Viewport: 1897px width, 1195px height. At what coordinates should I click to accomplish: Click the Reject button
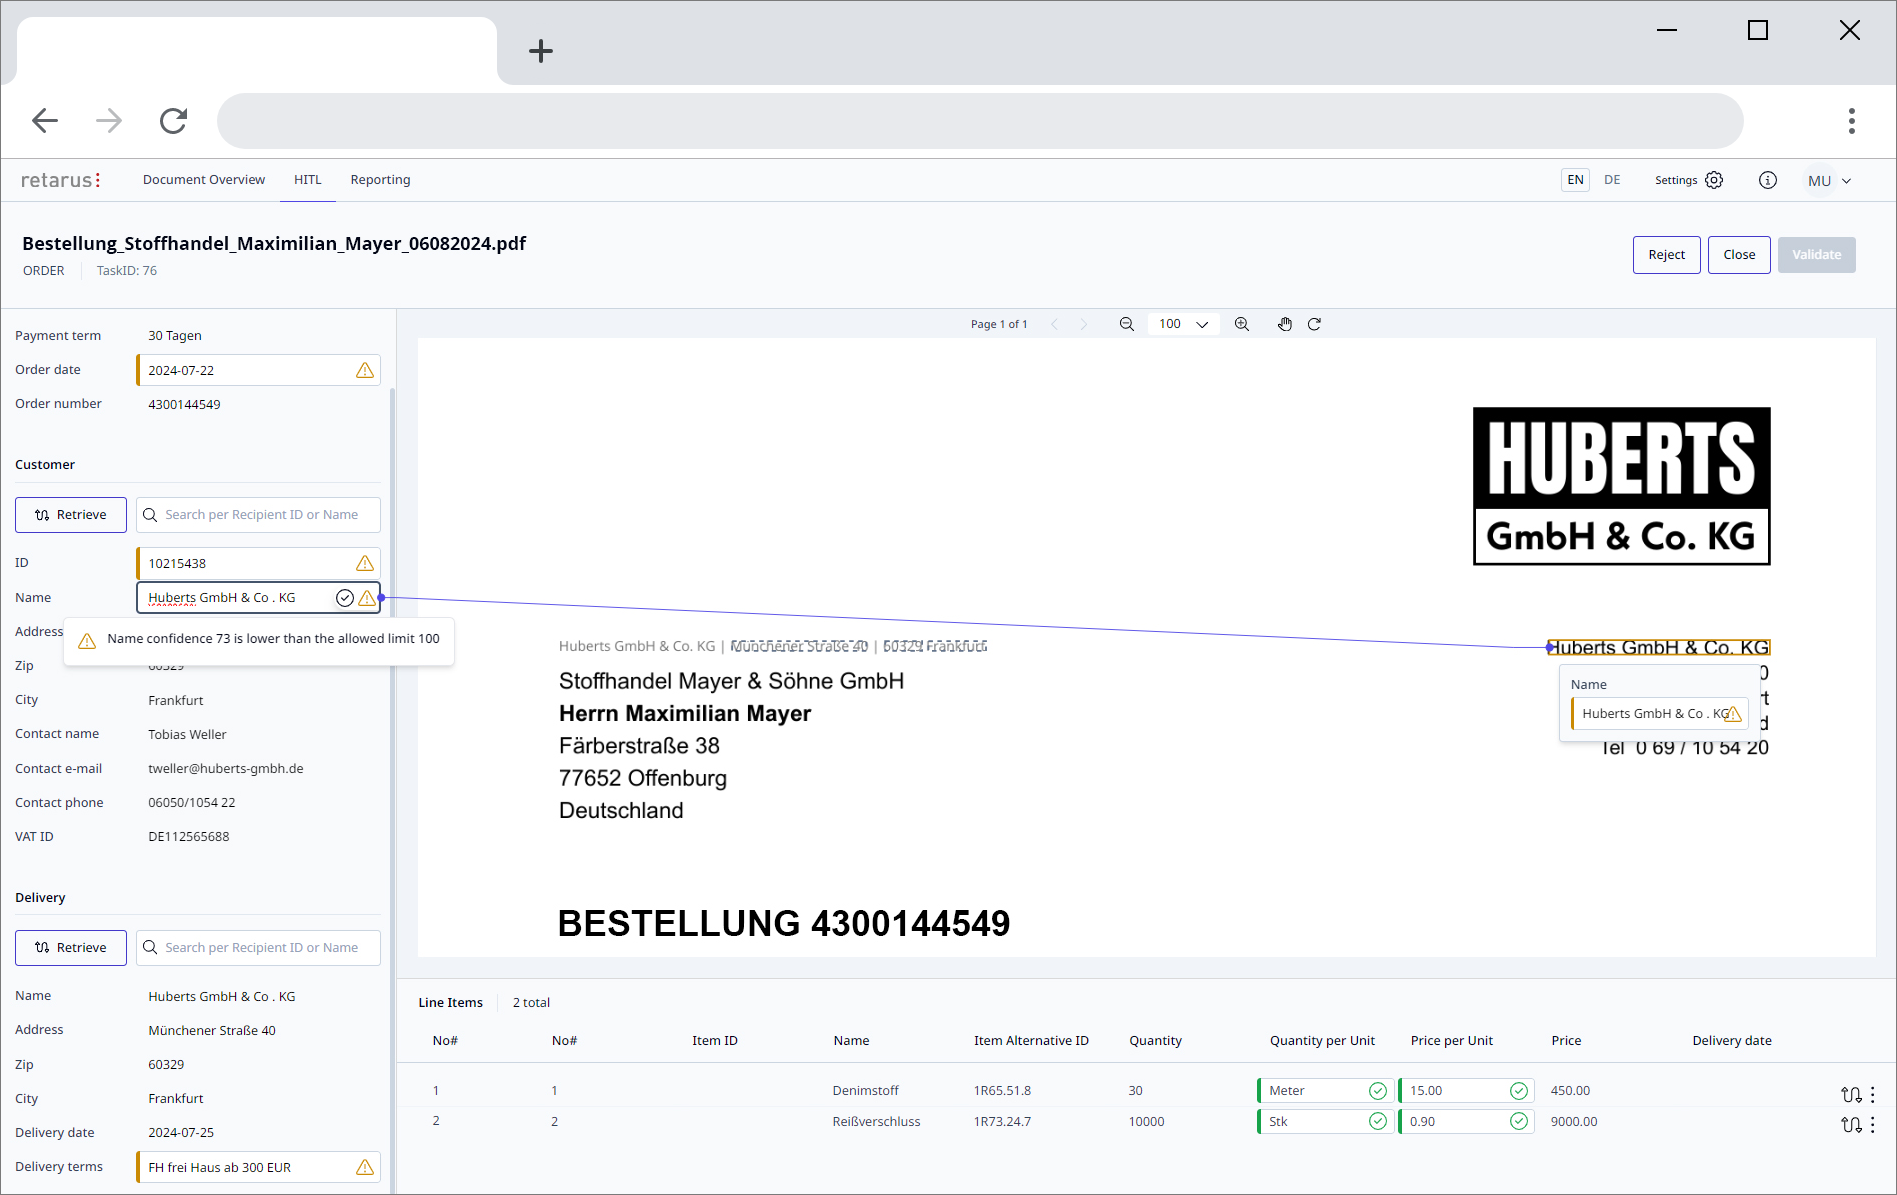coord(1667,255)
